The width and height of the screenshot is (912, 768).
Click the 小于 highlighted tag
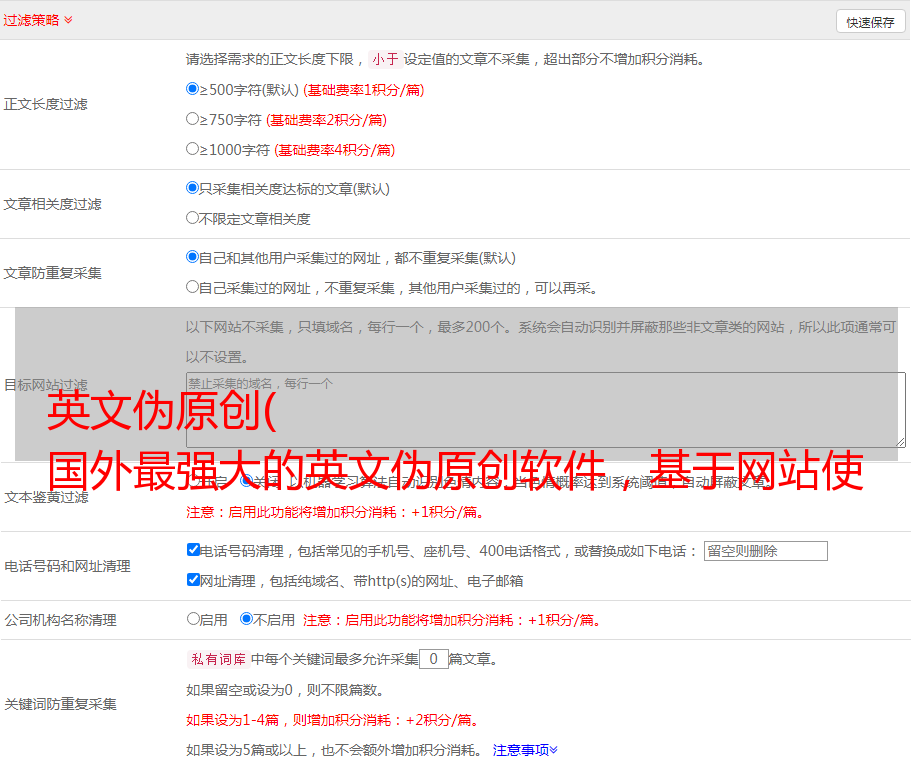385,59
